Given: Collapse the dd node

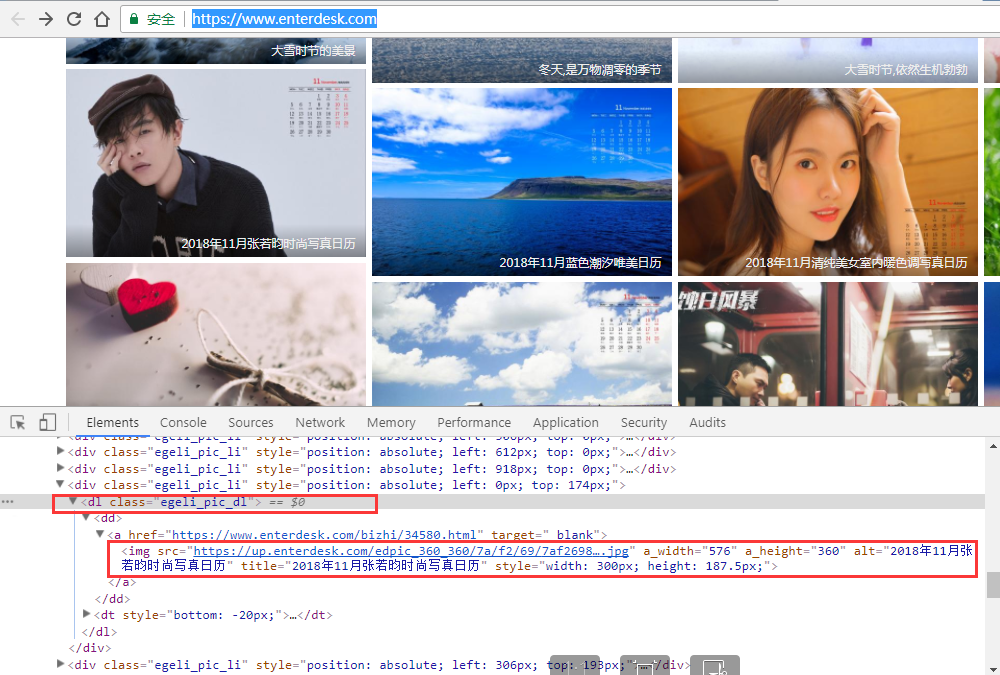Looking at the screenshot, I should (x=86, y=517).
